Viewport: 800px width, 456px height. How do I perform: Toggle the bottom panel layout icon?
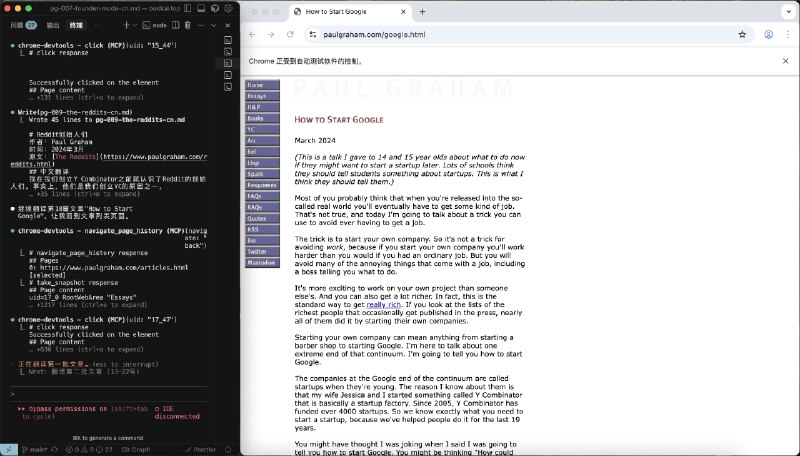(201, 8)
